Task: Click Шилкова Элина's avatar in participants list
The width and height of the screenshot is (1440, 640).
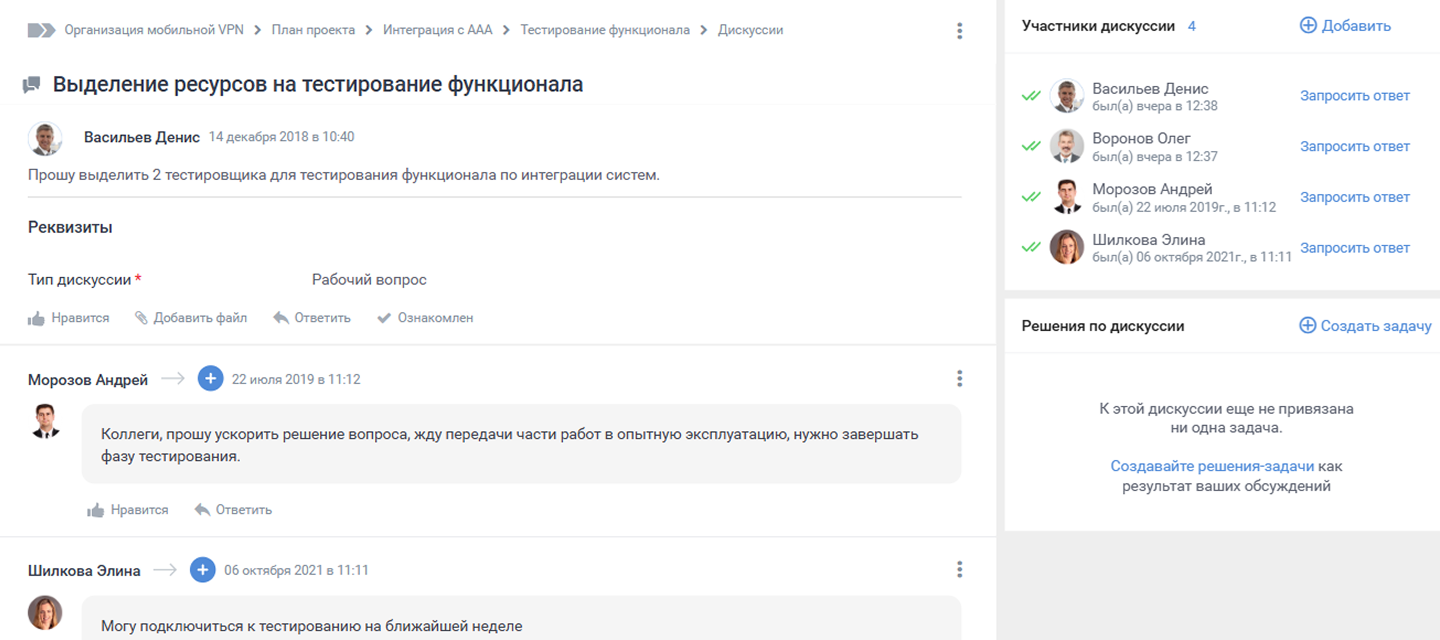Action: (x=1067, y=247)
